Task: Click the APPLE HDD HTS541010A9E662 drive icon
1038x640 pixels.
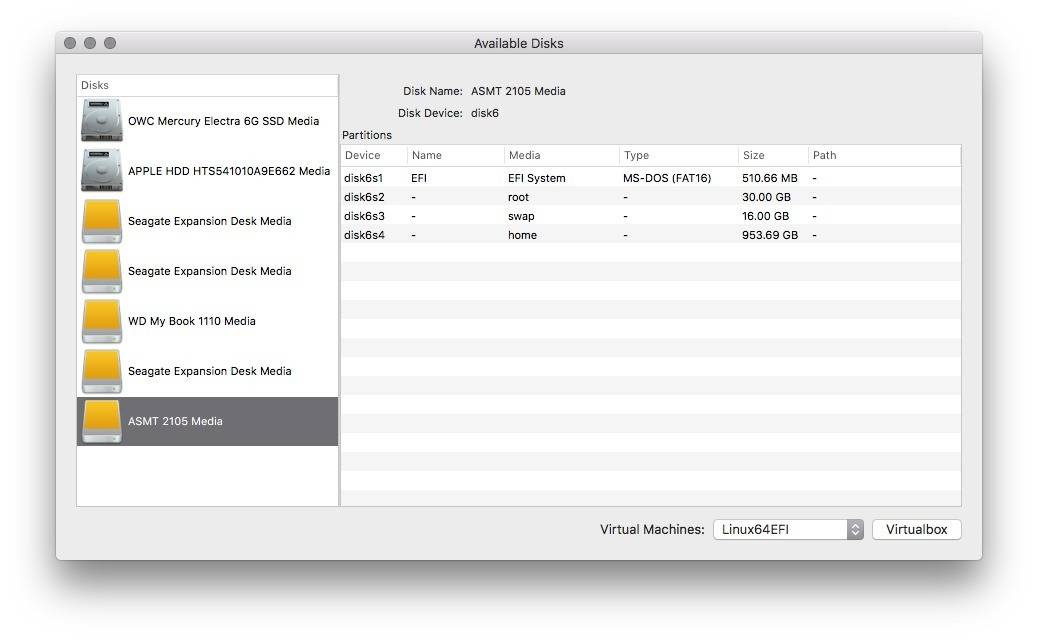Action: [101, 171]
